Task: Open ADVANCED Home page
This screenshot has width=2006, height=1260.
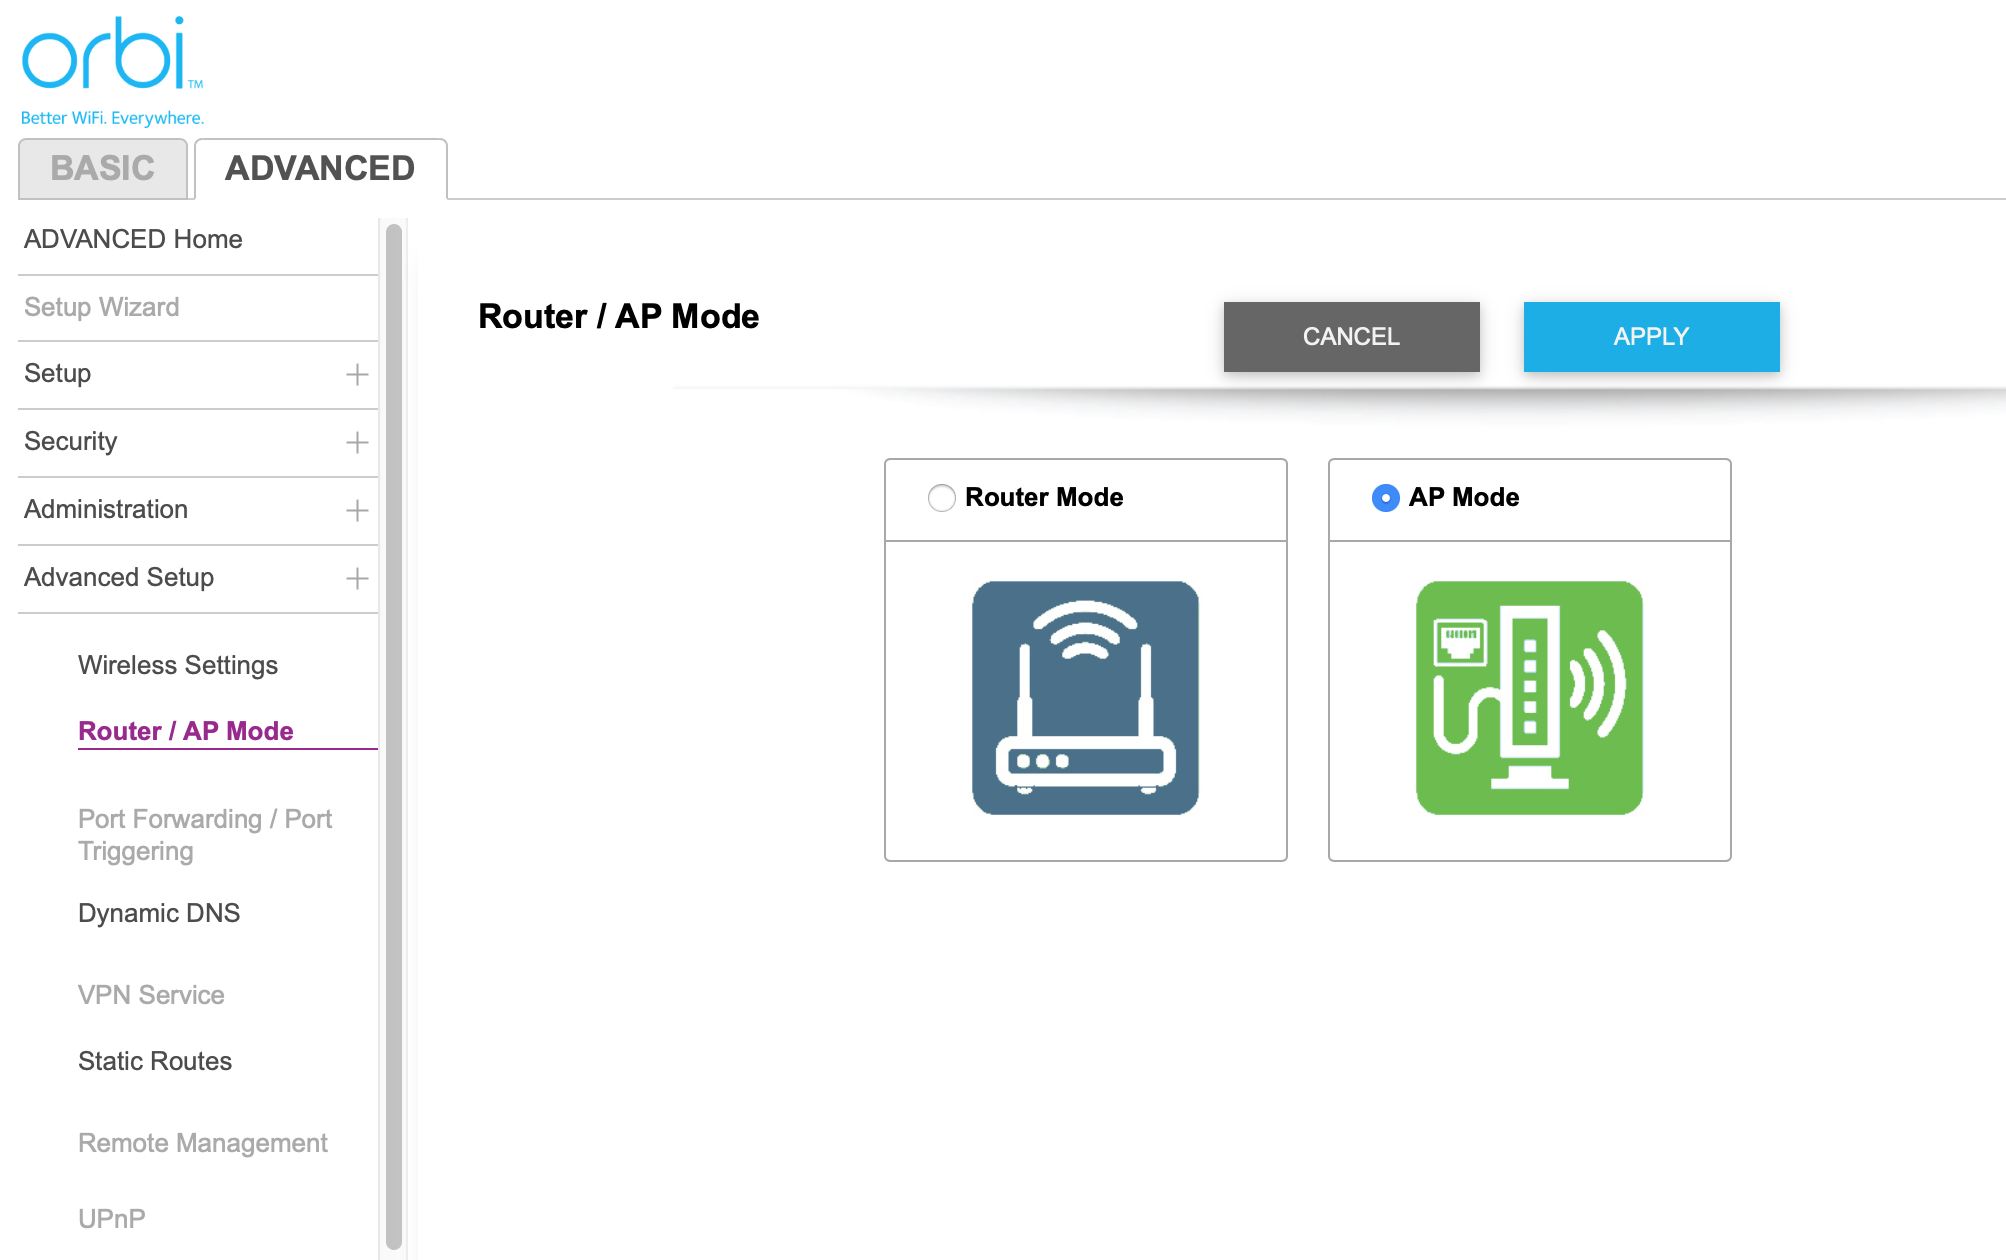Action: point(133,240)
